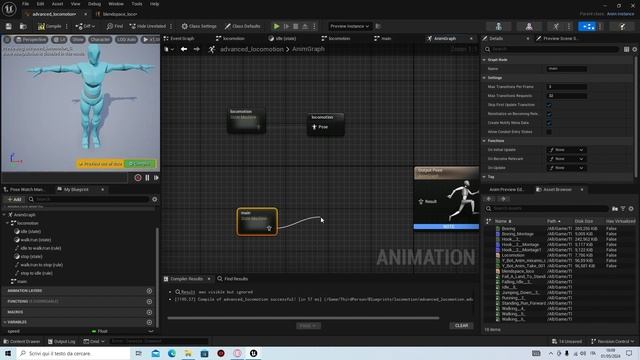The image size is (640, 360).
Task: Toggle Skip First Update Transition checkbox
Action: coord(549,105)
